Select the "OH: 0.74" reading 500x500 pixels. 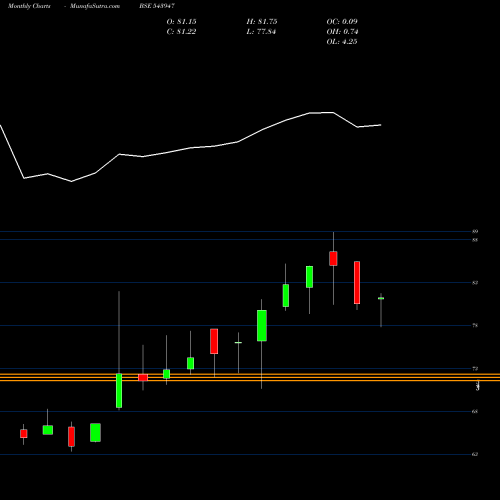coord(342,32)
